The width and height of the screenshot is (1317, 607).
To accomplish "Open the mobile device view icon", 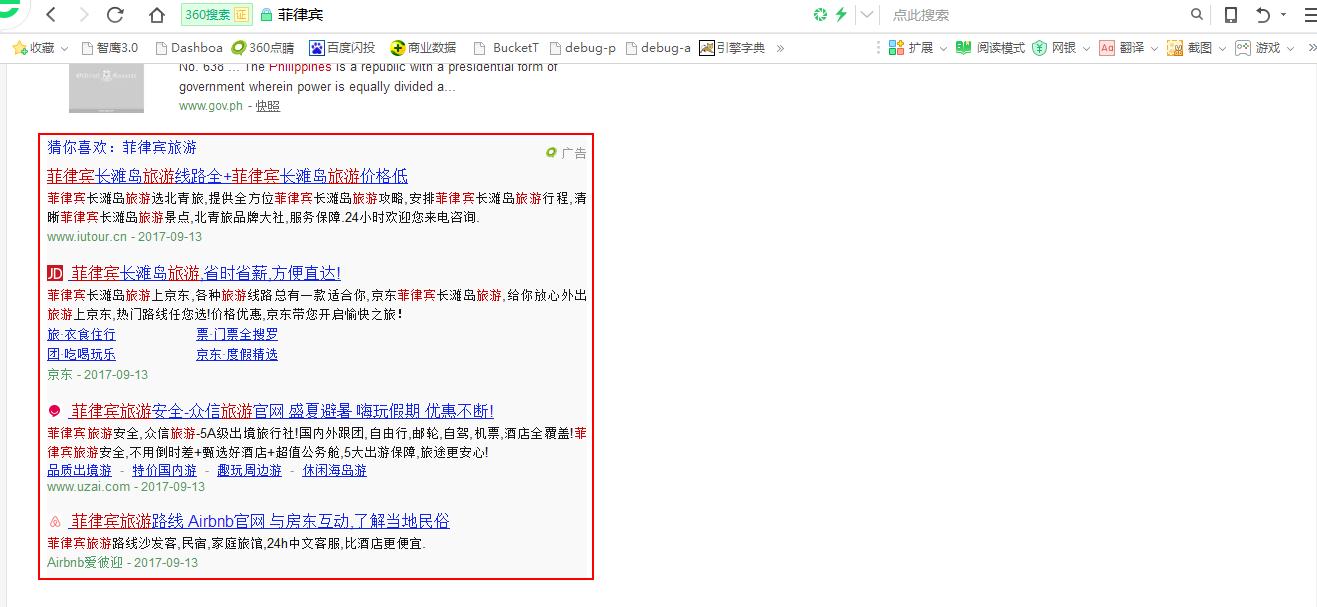I will coord(1231,15).
